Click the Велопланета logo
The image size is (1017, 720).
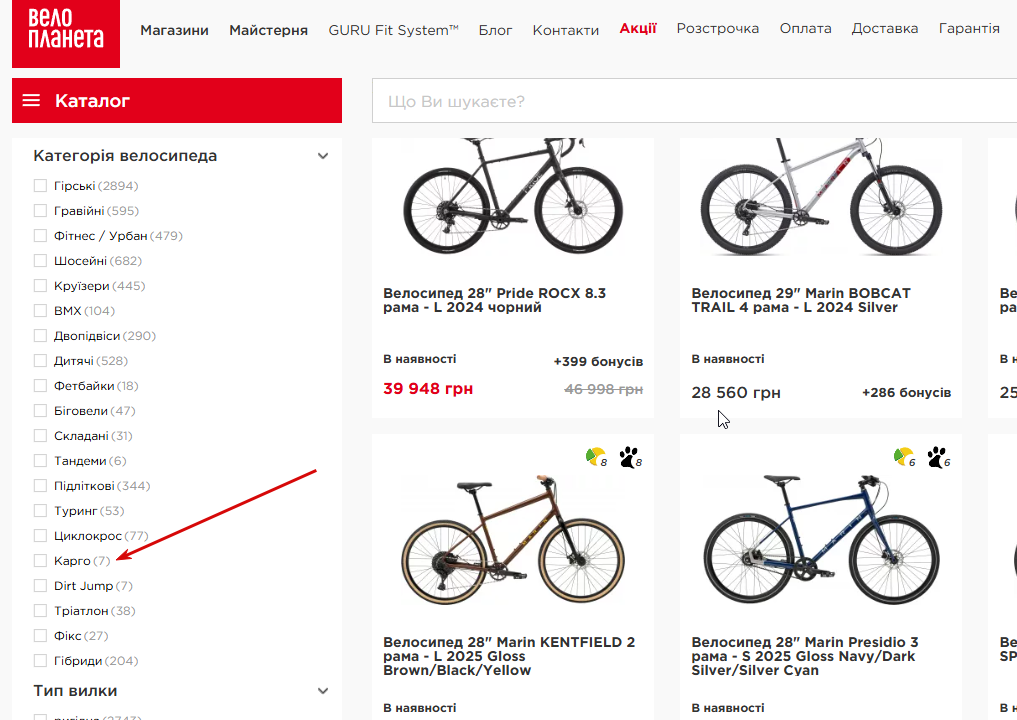pos(66,33)
